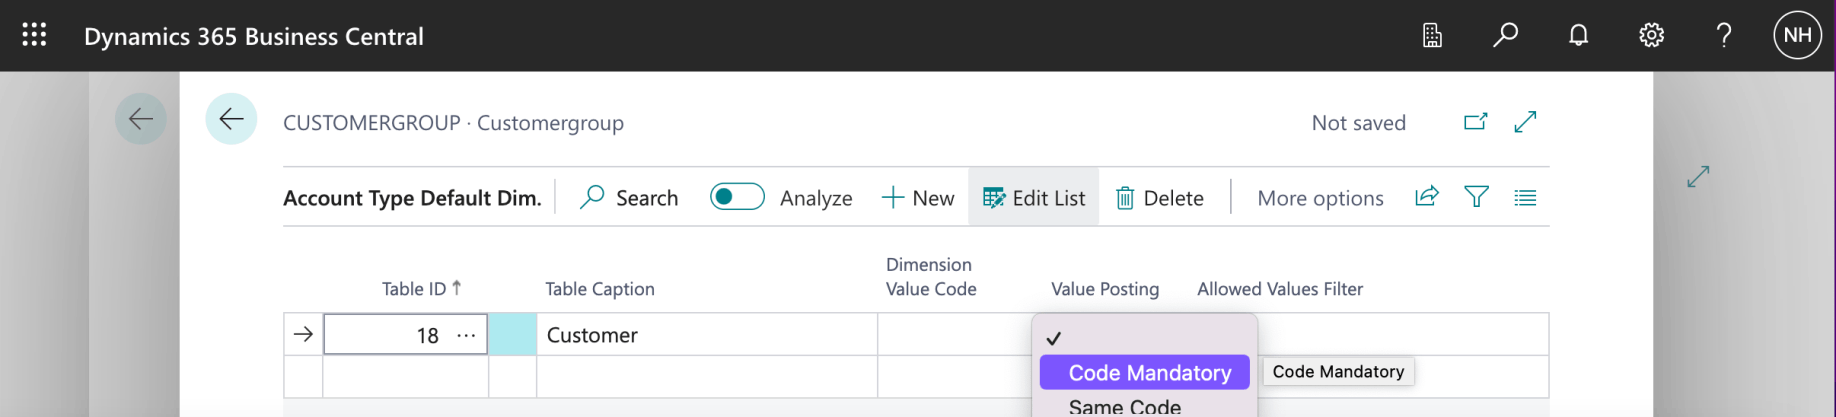Open the notifications bell
The width and height of the screenshot is (1836, 417).
coord(1578,36)
